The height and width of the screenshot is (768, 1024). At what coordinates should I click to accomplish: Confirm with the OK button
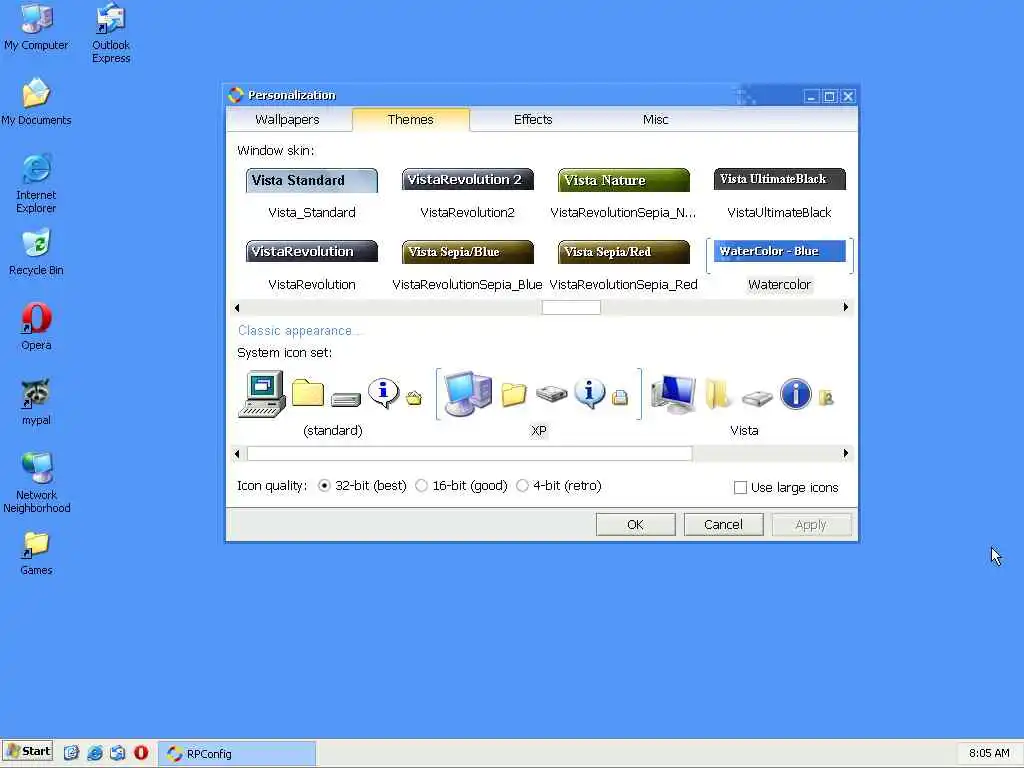coord(635,524)
